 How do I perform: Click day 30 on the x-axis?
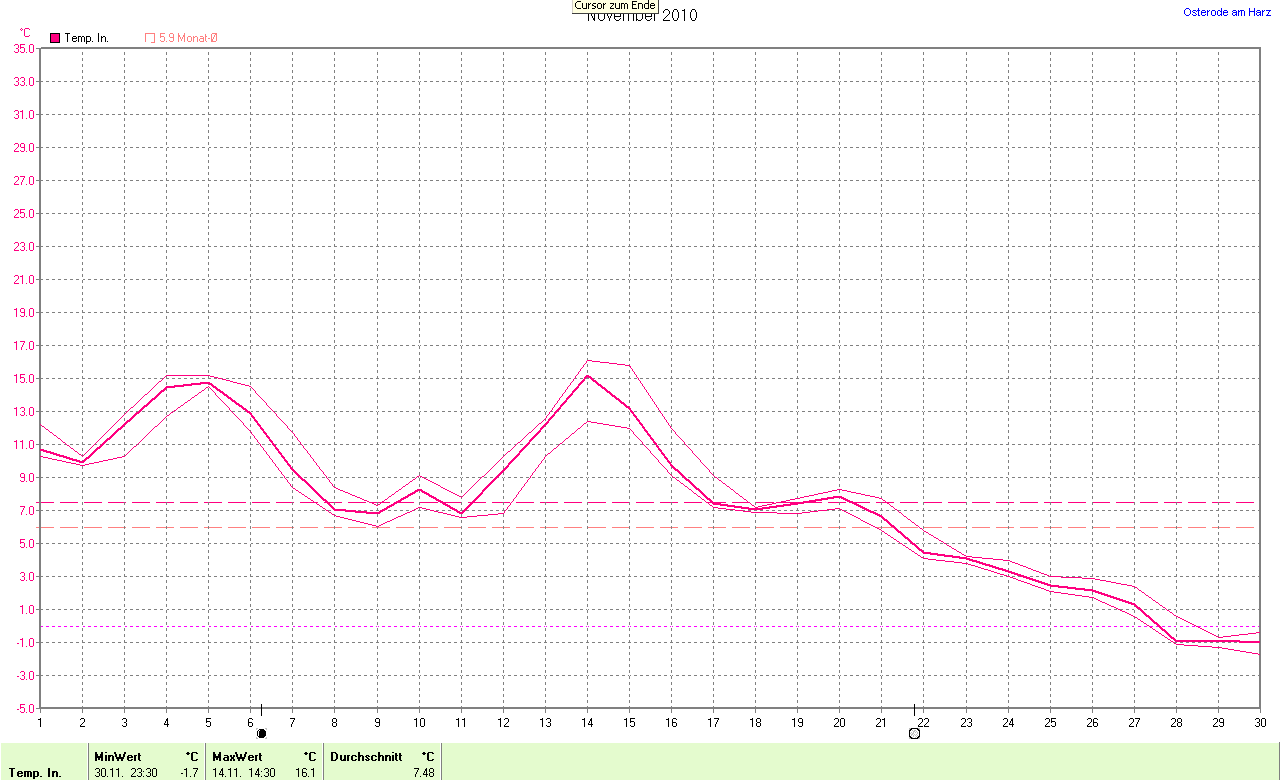coord(1260,722)
